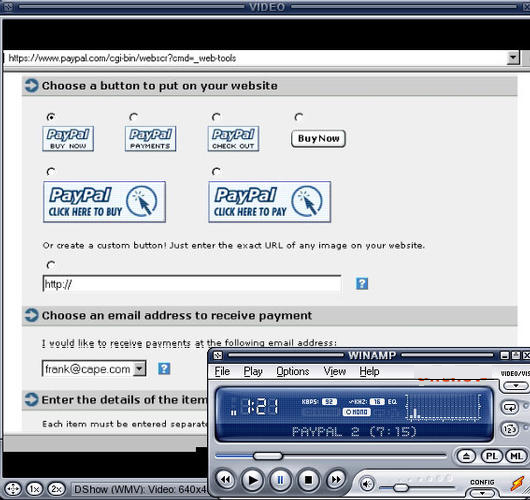Click the Winamp volume slider handle
Image resolution: width=530 pixels, height=500 pixels.
[x=401, y=487]
